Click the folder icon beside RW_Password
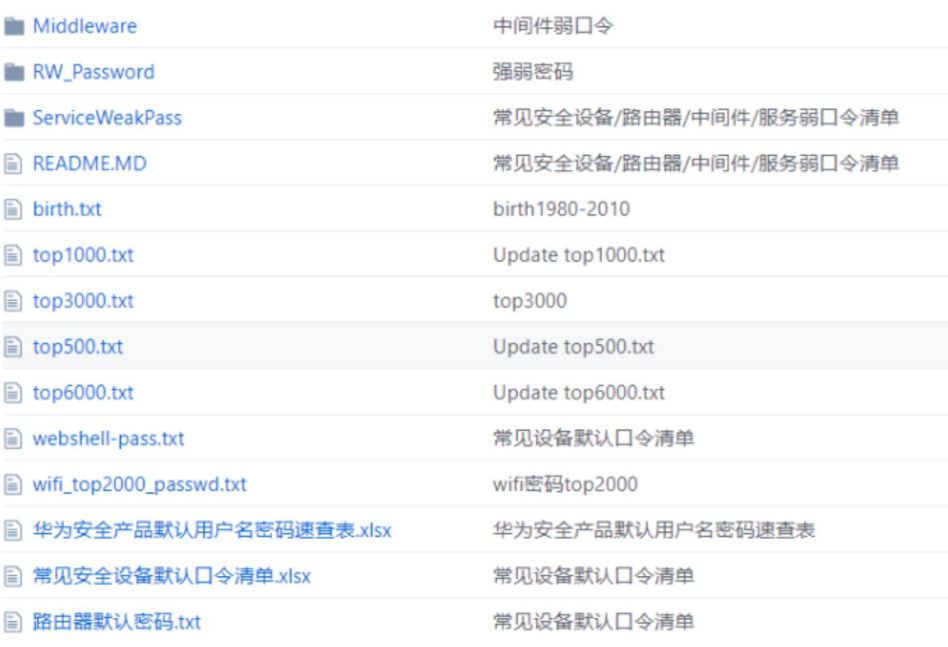This screenshot has height=647, width=948. 14,72
